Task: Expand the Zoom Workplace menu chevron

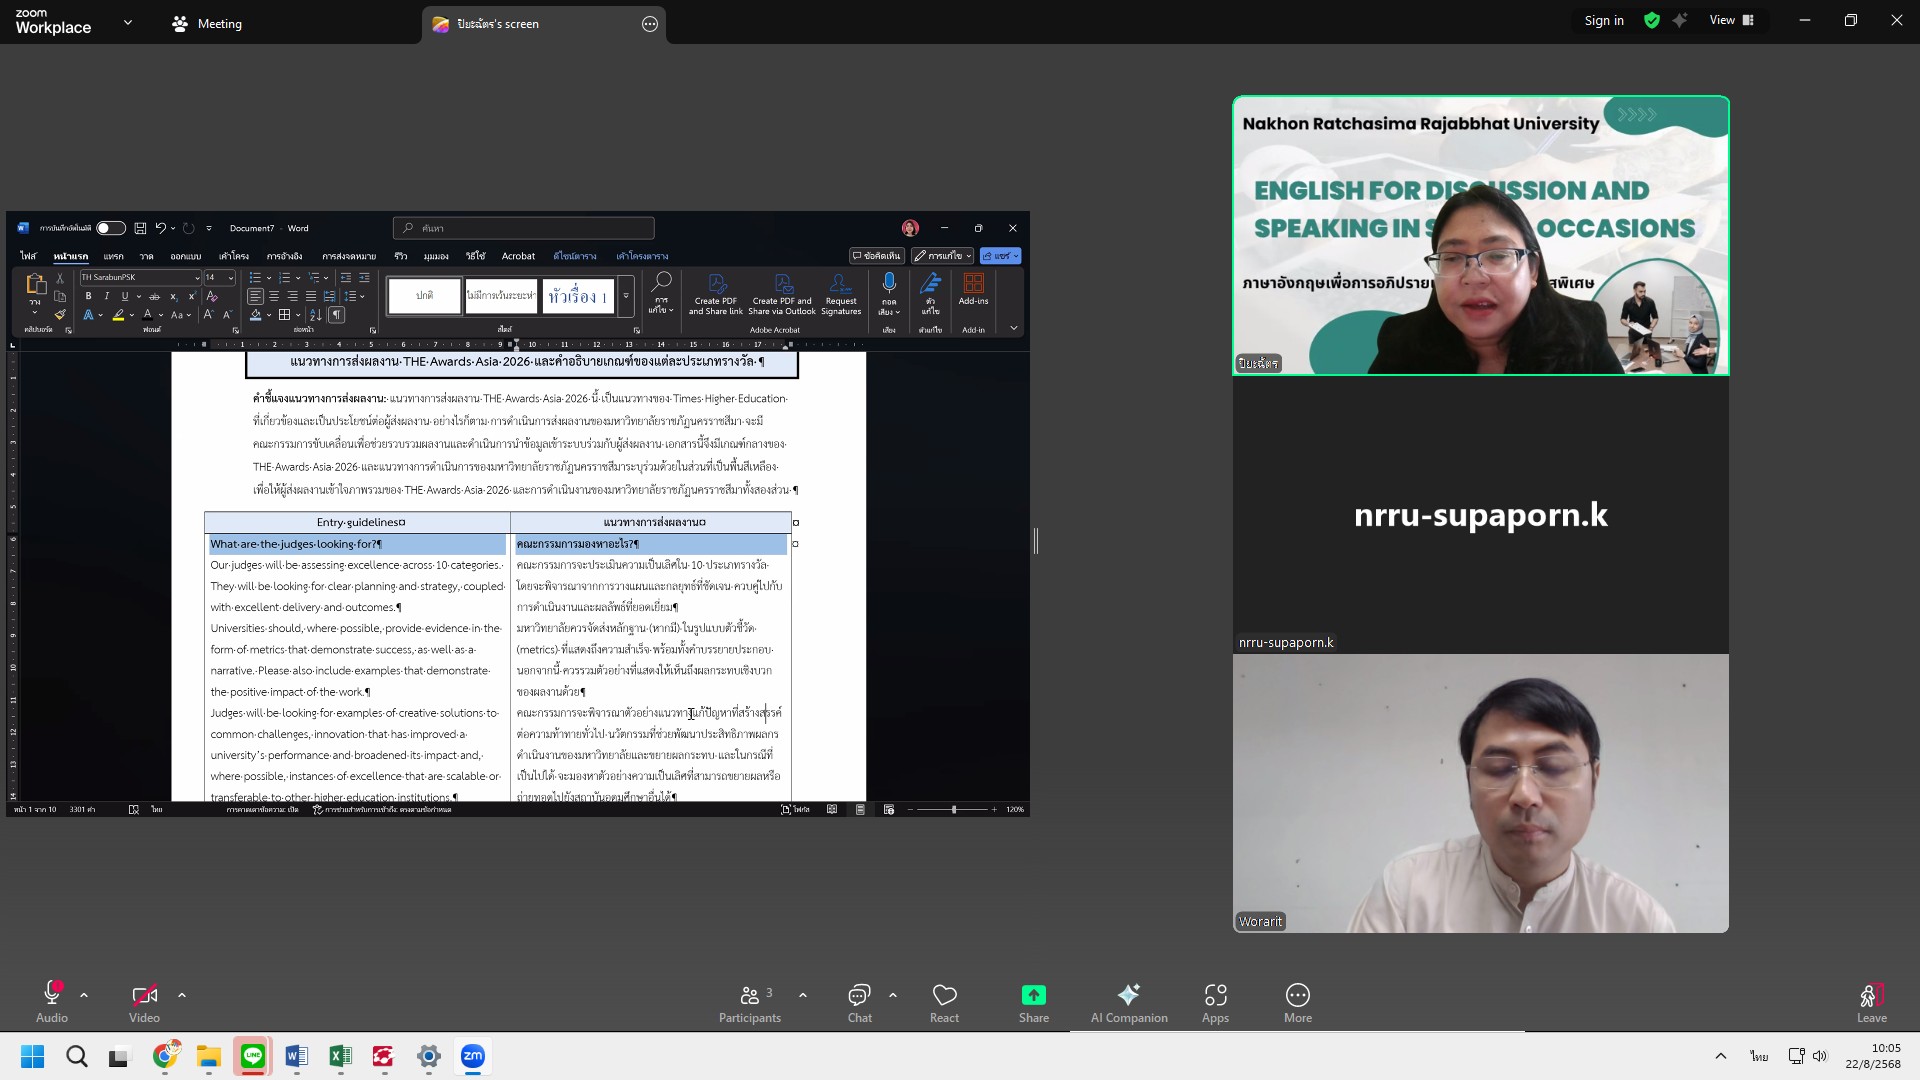Action: (127, 22)
